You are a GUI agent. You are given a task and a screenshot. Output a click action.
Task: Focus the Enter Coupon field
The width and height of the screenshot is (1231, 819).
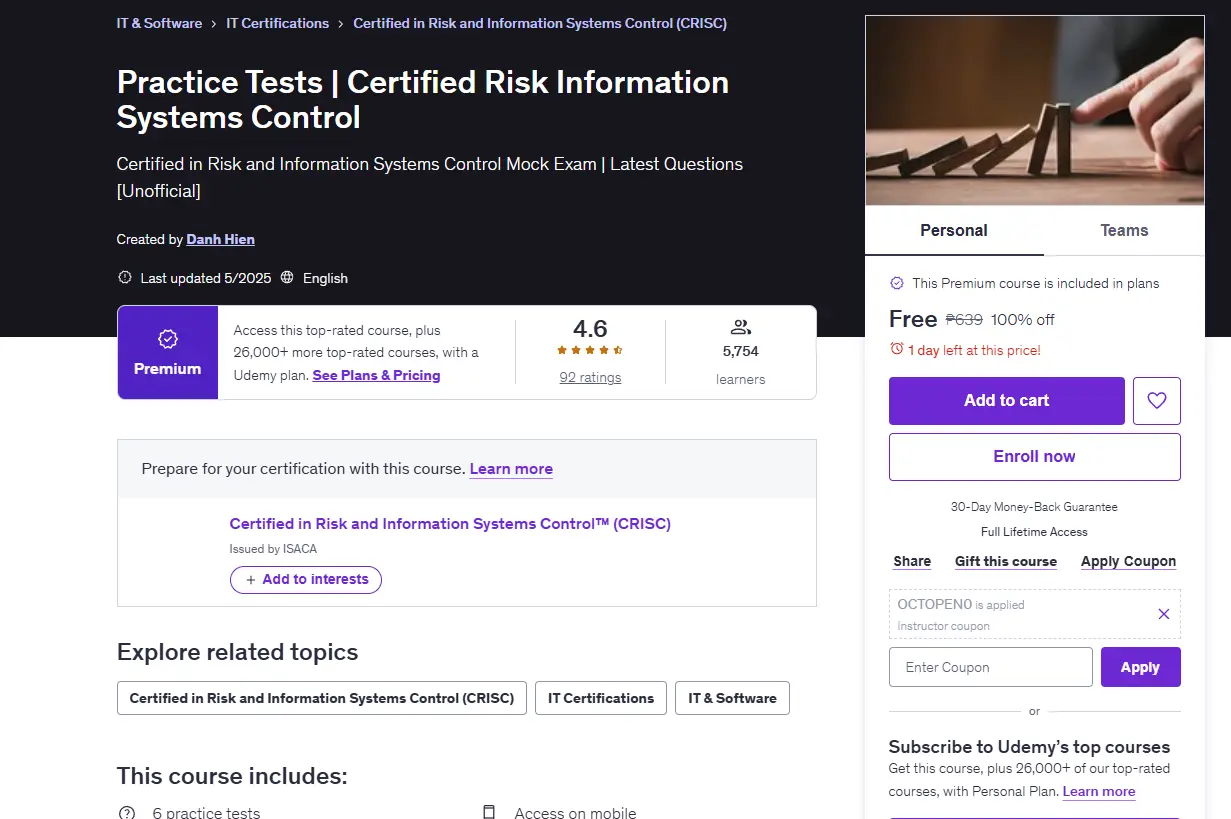[991, 667]
